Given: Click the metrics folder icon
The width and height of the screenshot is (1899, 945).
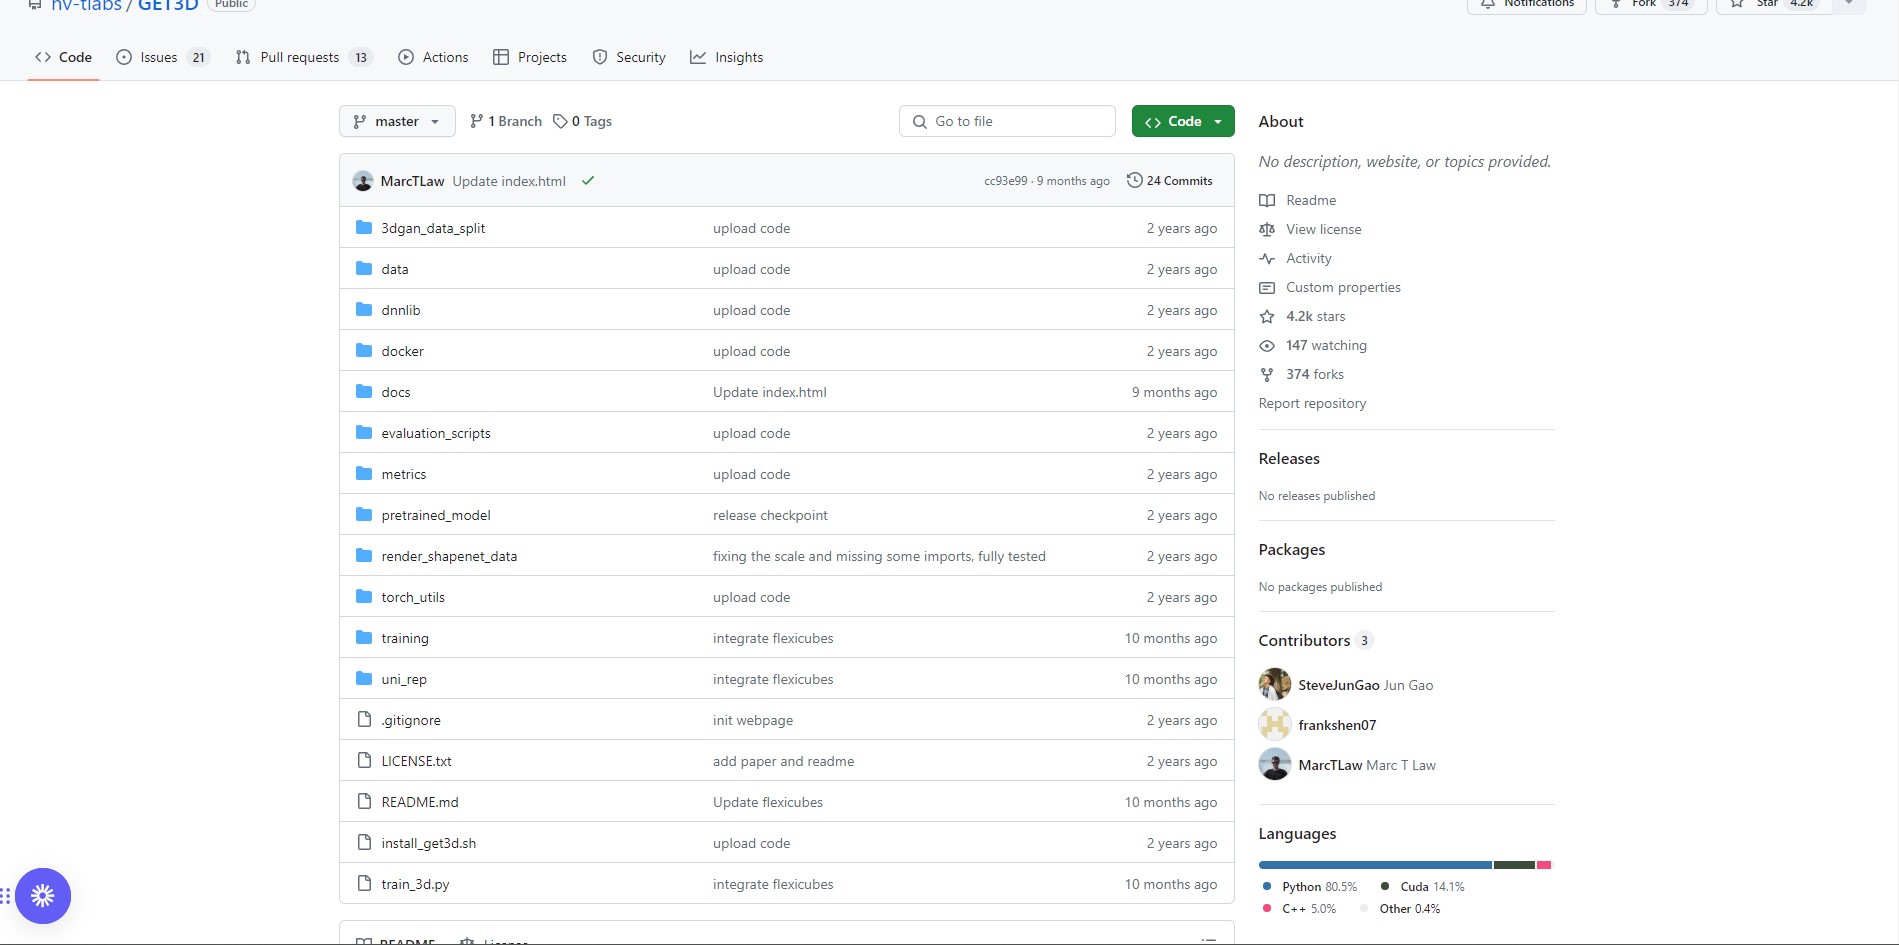Looking at the screenshot, I should [364, 474].
